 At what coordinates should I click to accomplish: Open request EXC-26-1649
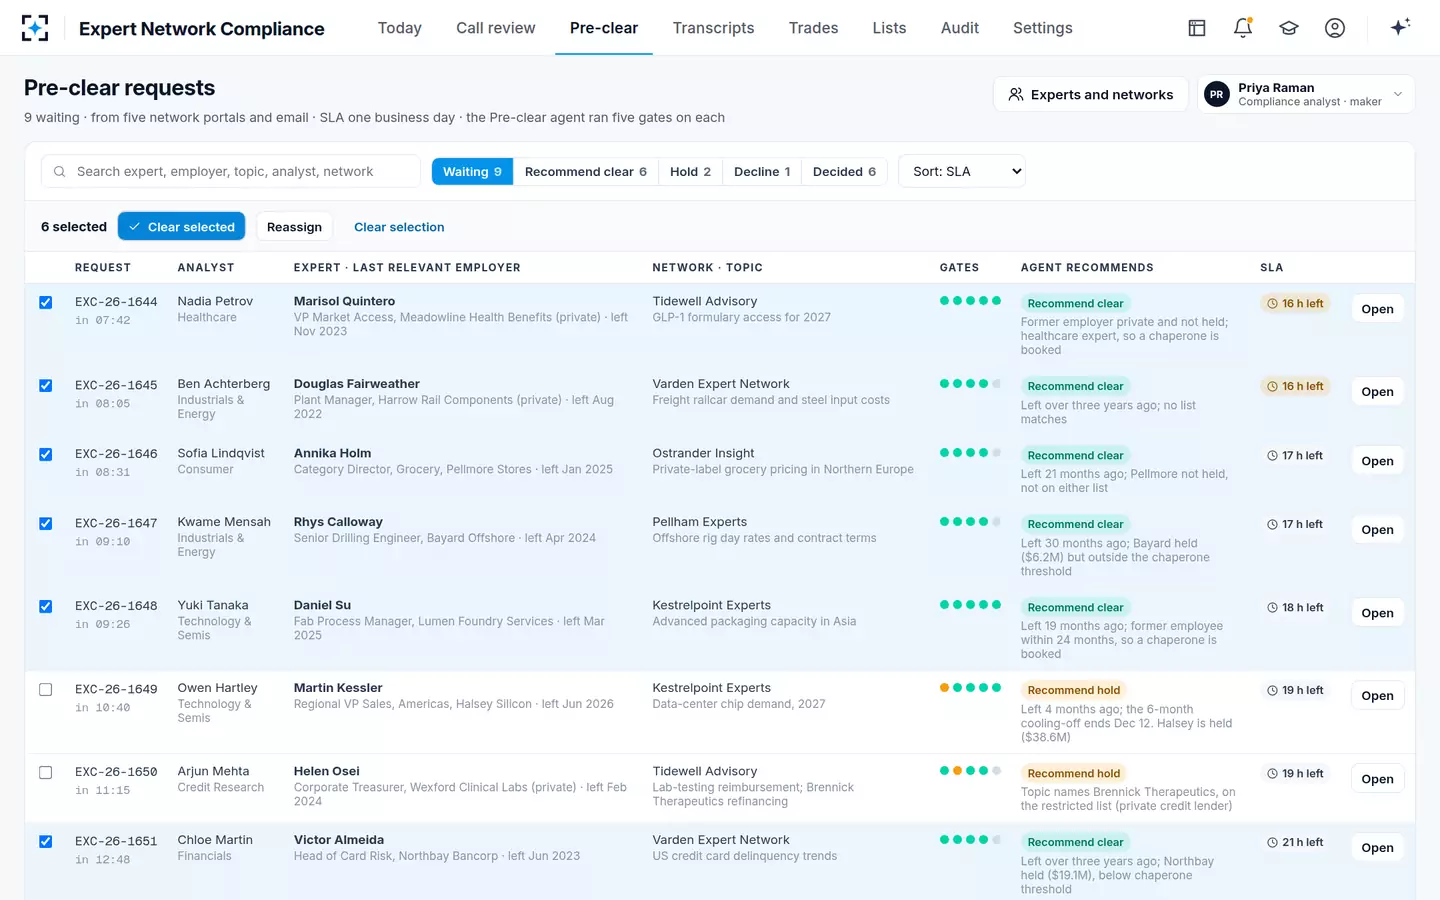click(x=1377, y=696)
